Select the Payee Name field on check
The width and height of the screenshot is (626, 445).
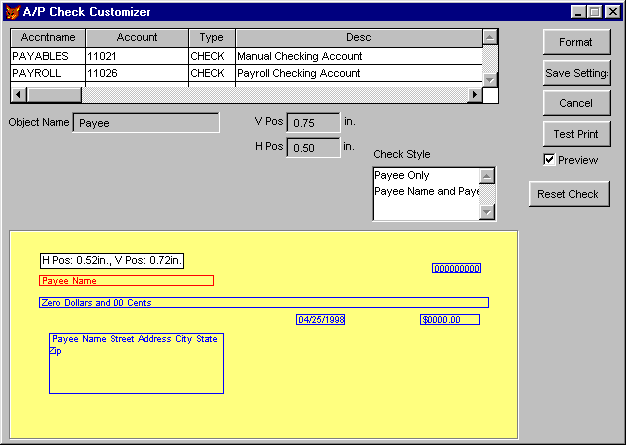(x=126, y=281)
